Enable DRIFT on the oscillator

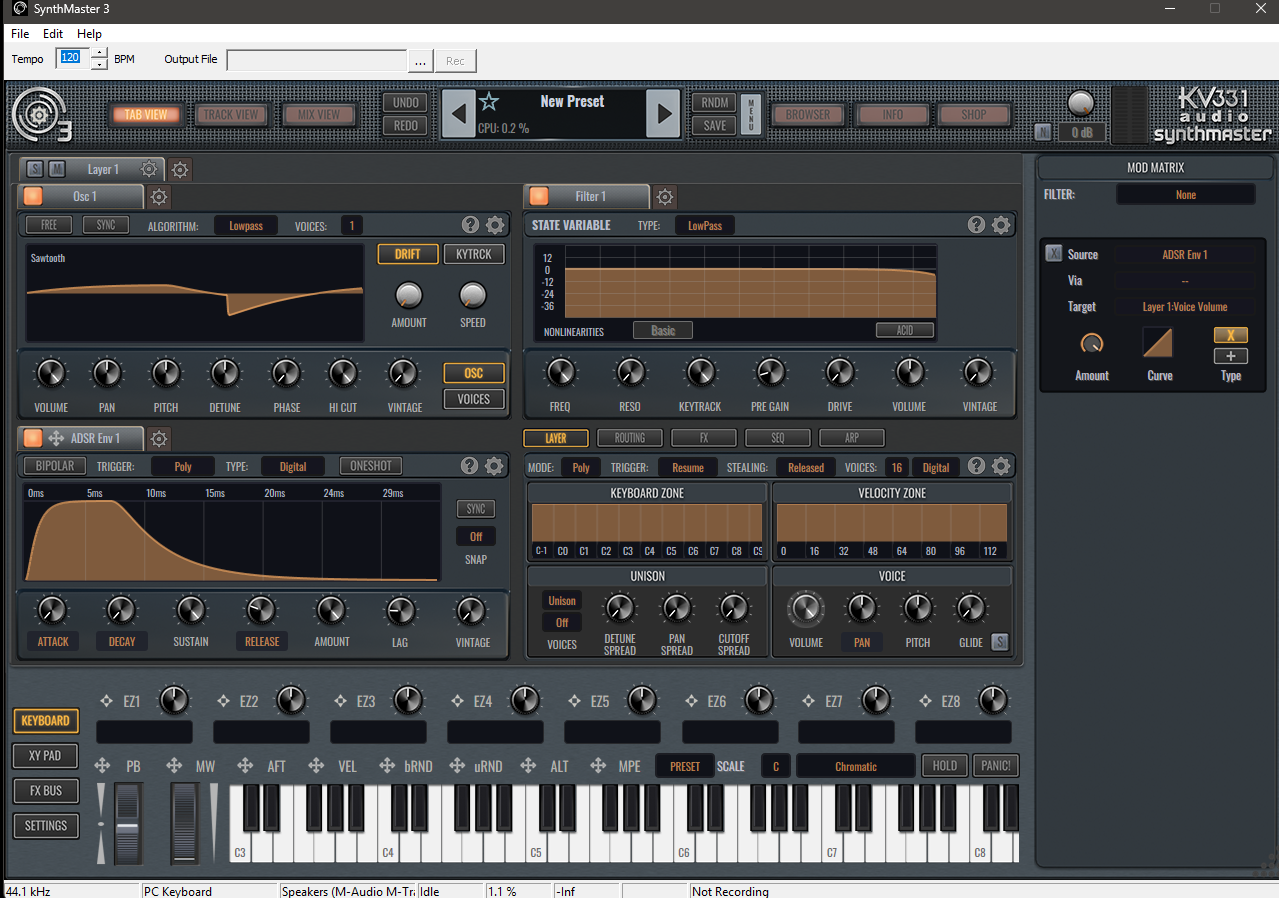[x=407, y=254]
